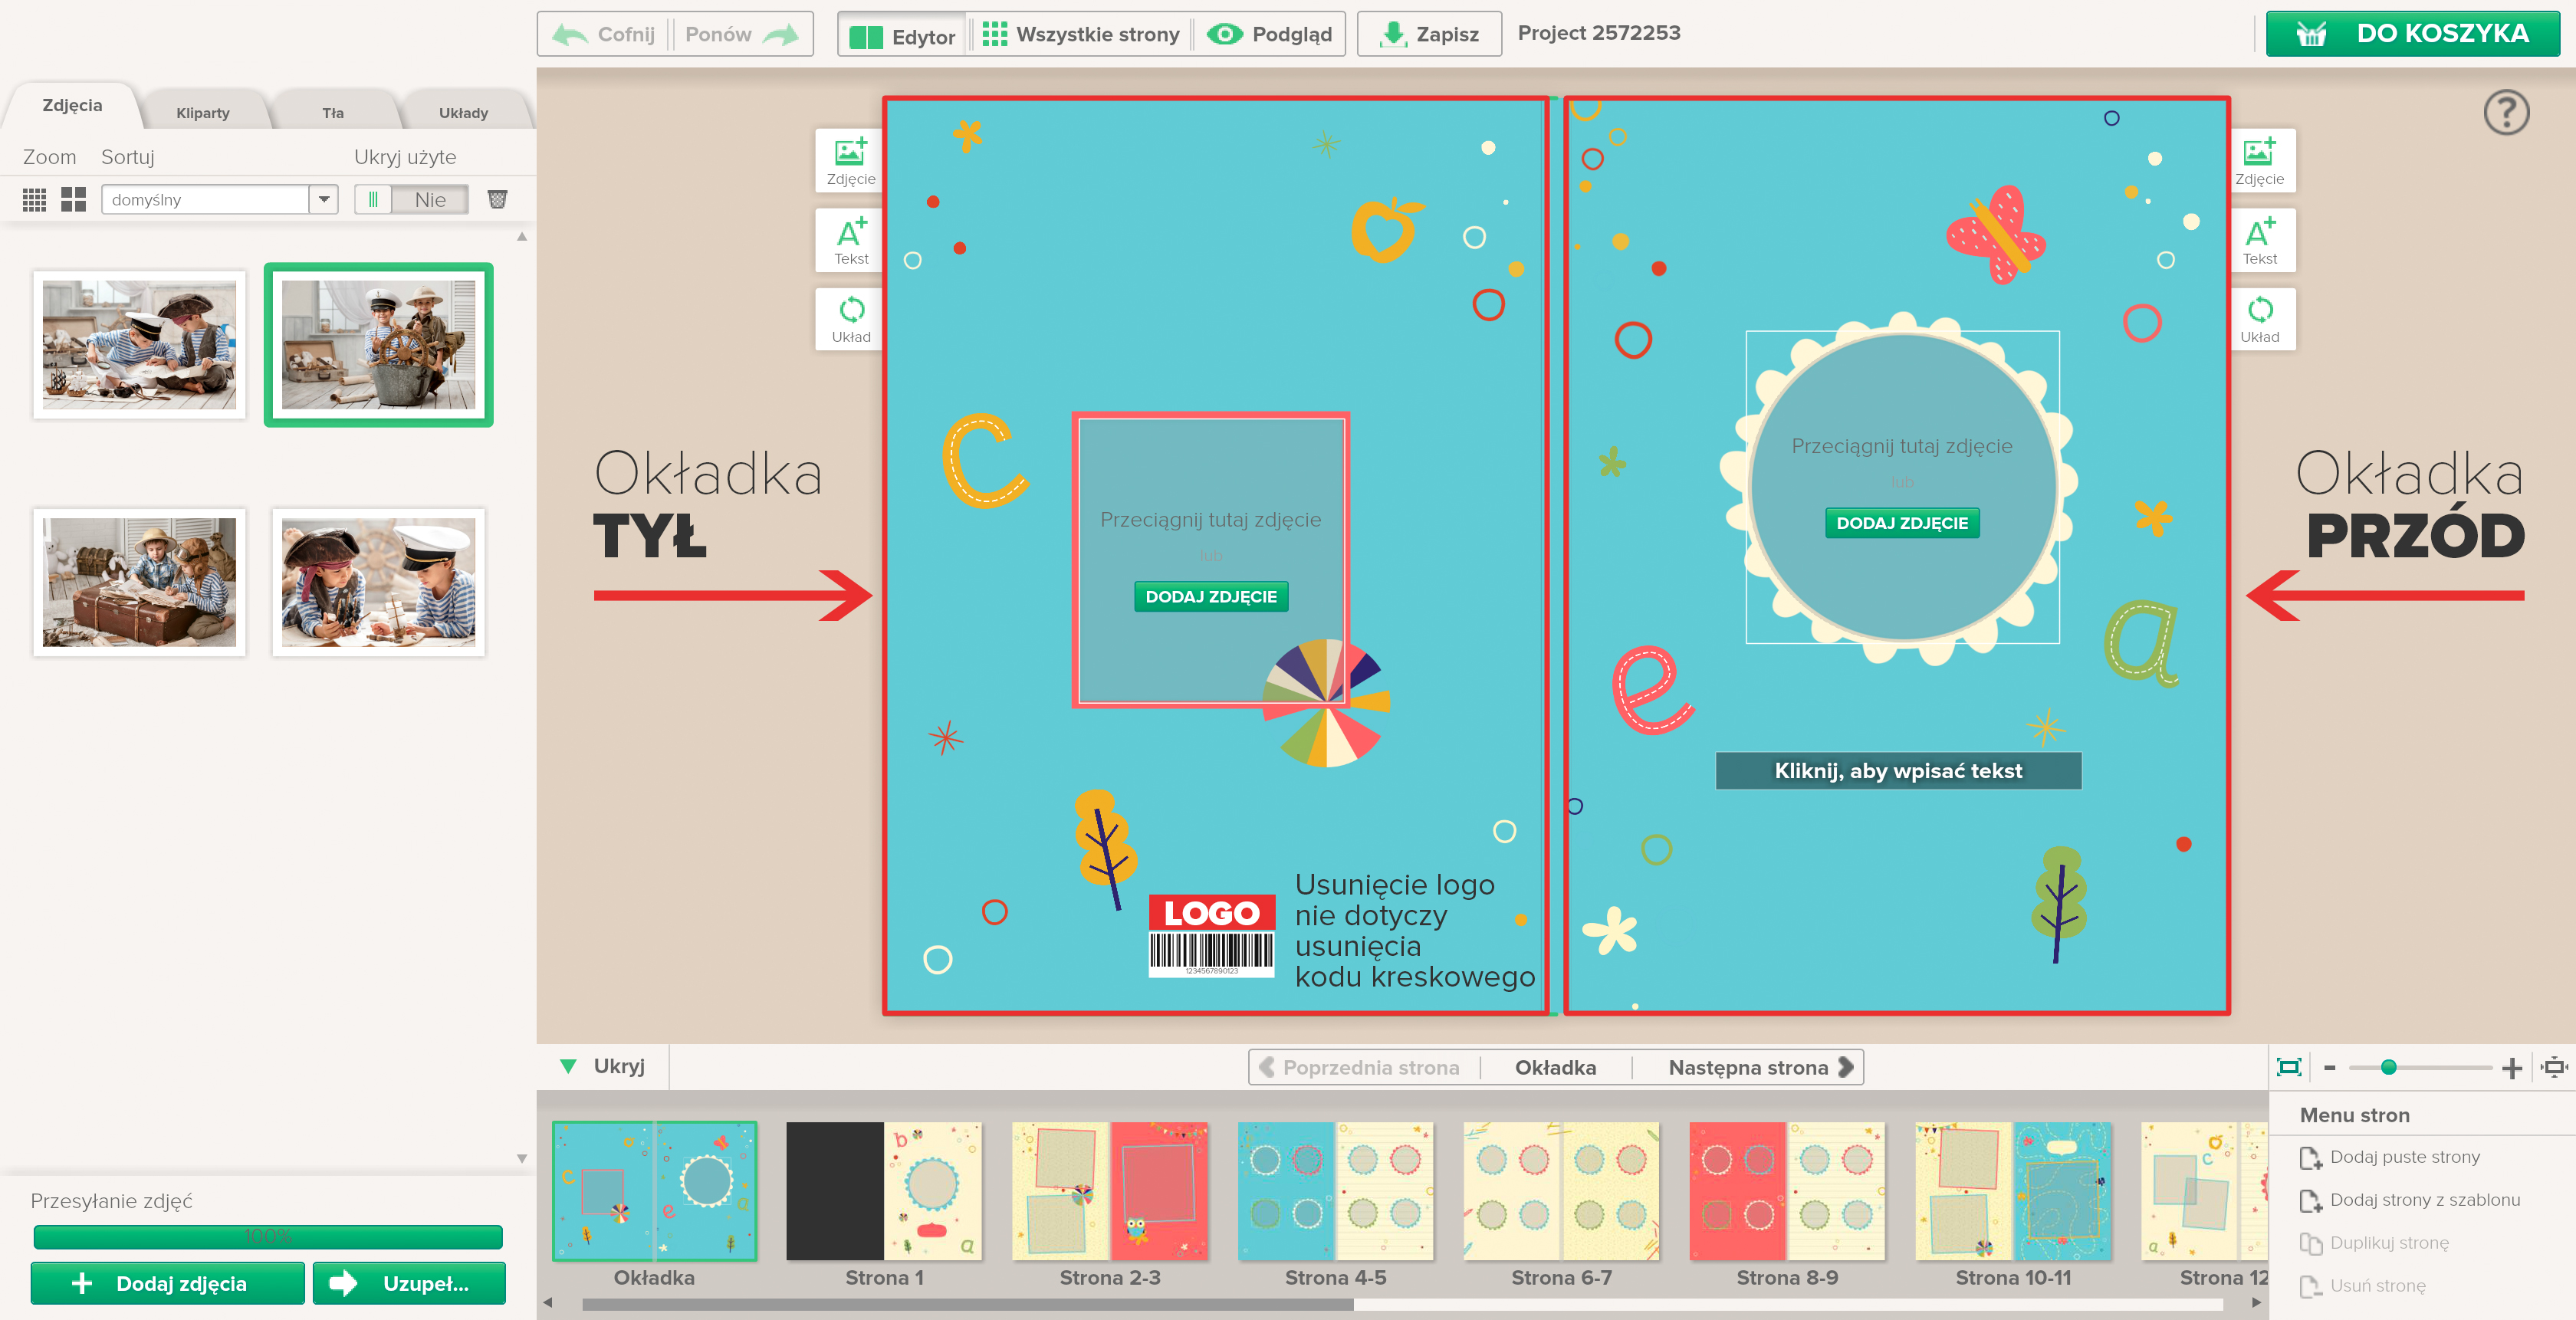The height and width of the screenshot is (1320, 2576).
Task: Click Dodaj puste strony menu item
Action: click(x=2390, y=1157)
